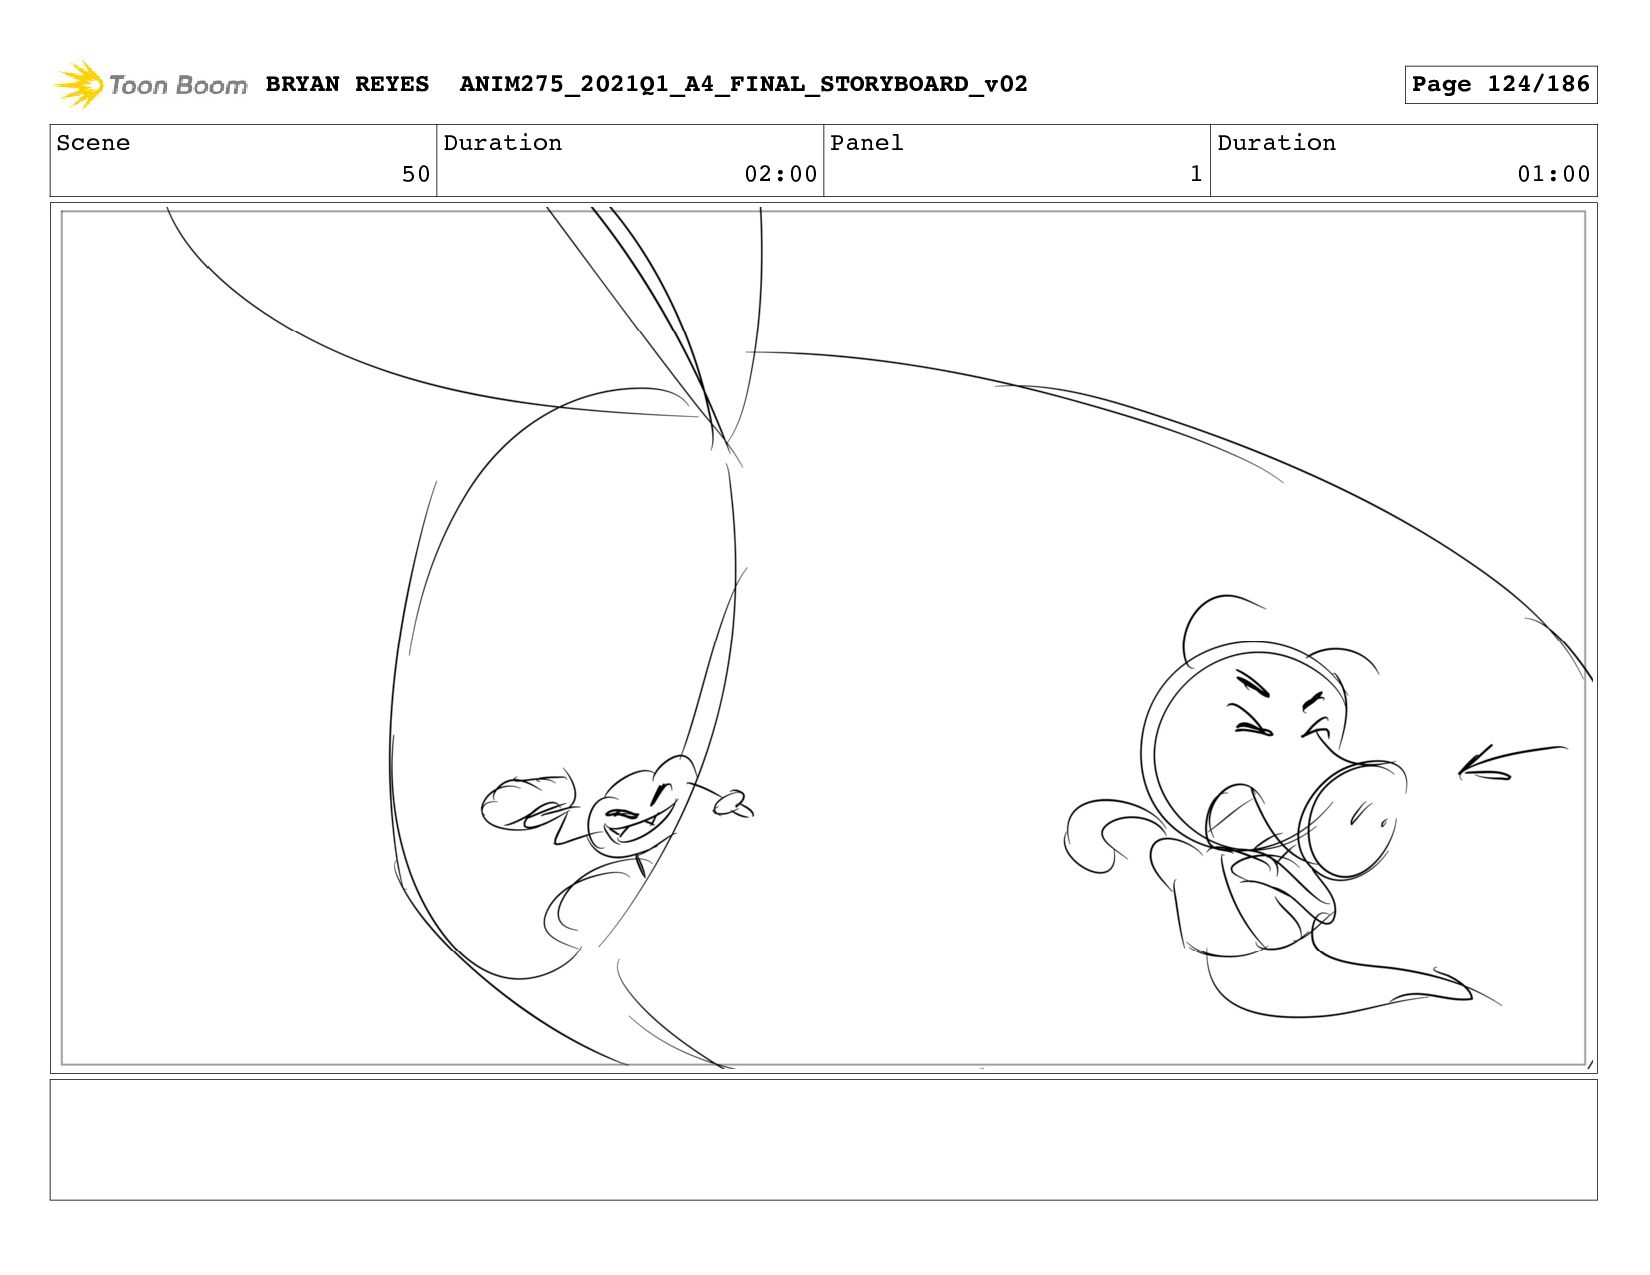Click the panel number 1
Image resolution: width=1650 pixels, height=1275 pixels.
[x=1196, y=174]
